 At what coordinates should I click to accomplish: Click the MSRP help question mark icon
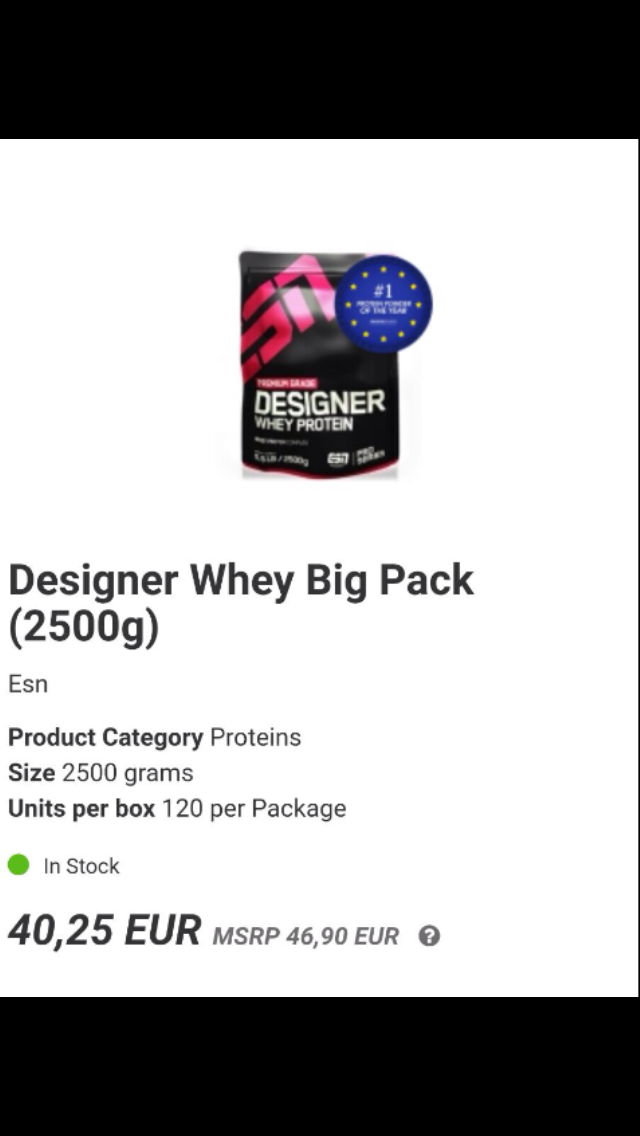[x=429, y=937]
